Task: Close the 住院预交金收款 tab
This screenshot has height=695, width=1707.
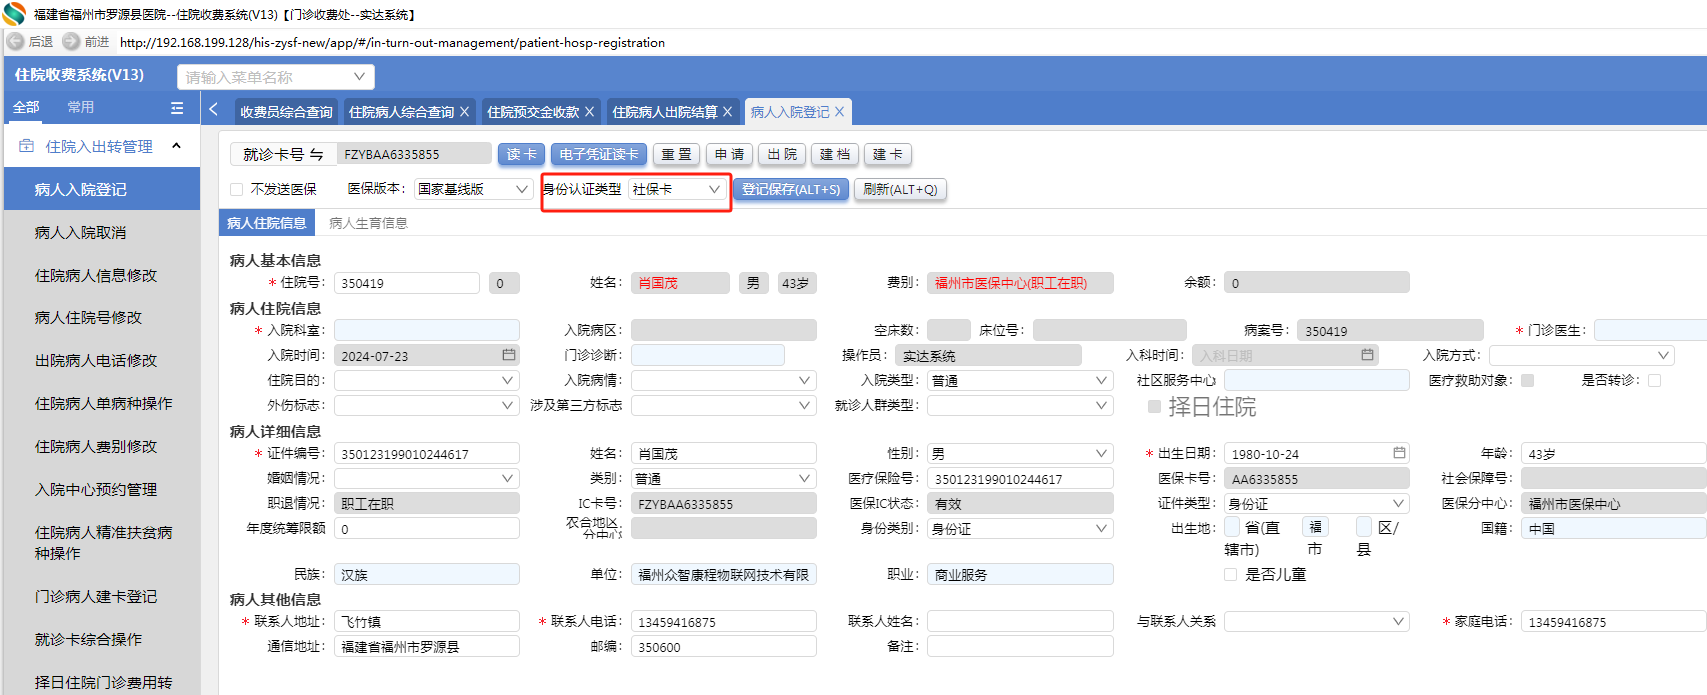Action: pos(590,112)
